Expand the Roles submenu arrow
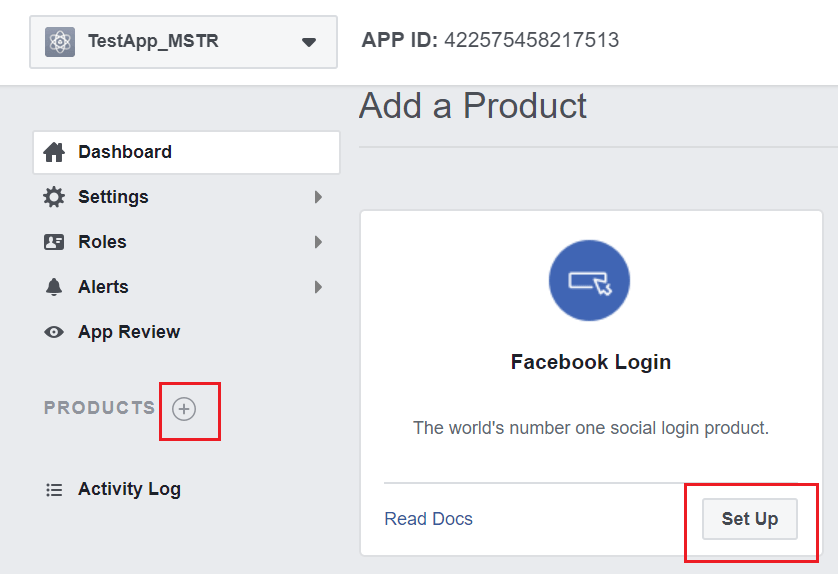 click(x=319, y=242)
